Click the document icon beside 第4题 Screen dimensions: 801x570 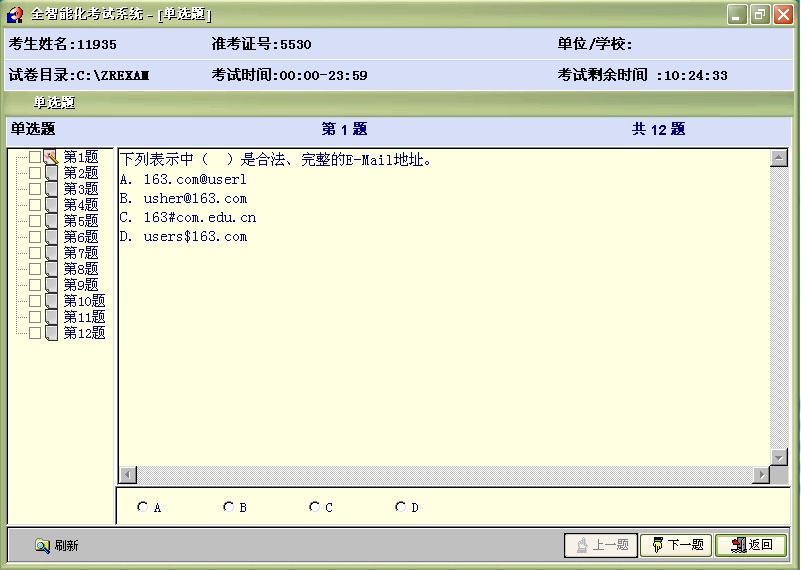pos(51,205)
